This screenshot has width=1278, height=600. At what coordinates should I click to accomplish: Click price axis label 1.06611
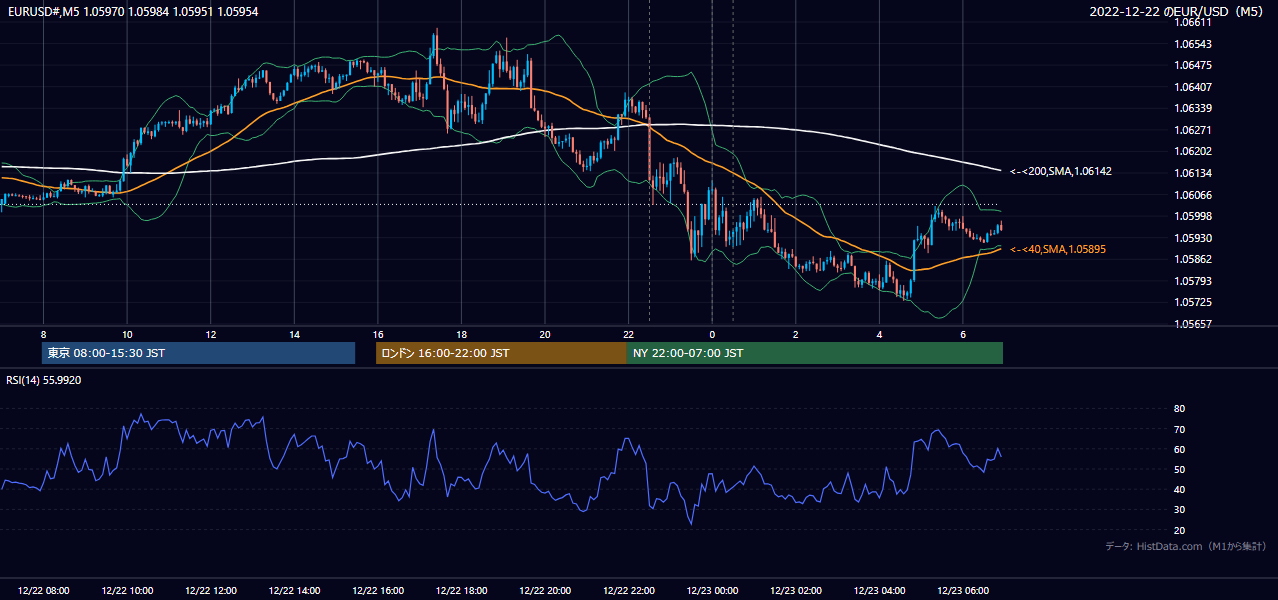(1194, 22)
